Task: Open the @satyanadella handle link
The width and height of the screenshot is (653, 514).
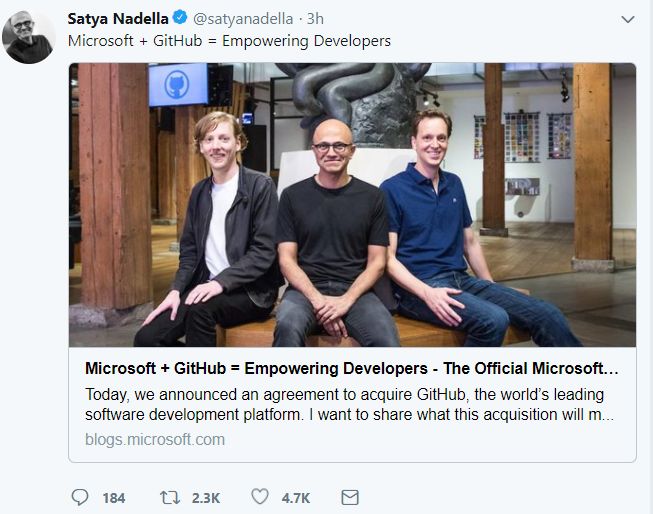Action: pyautogui.click(x=243, y=19)
